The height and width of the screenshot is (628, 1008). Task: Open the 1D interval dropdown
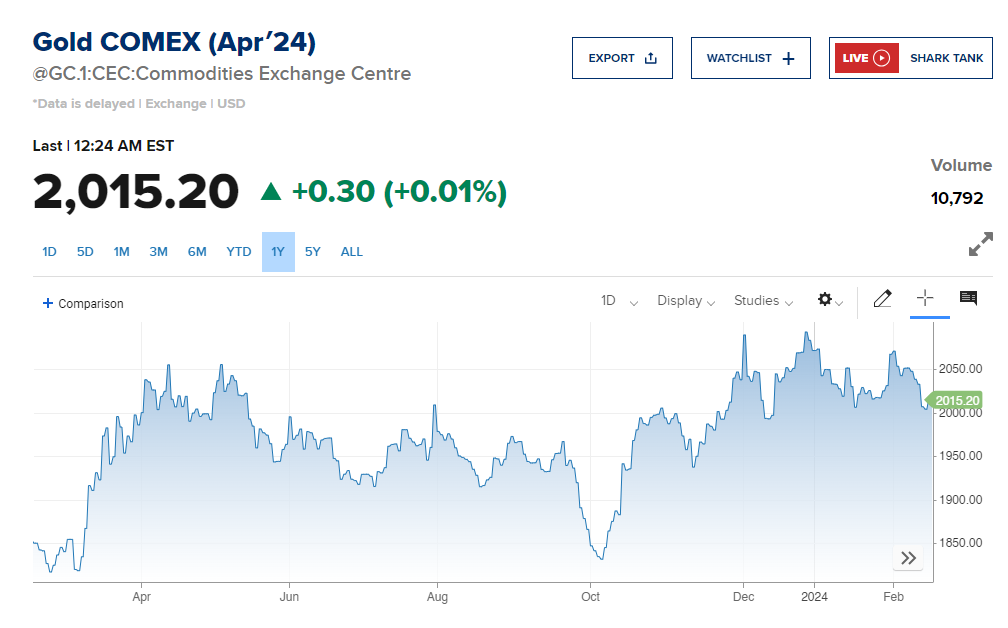click(619, 301)
